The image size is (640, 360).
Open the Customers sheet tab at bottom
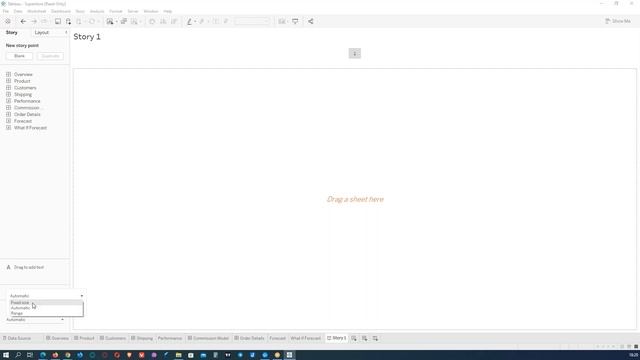pyautogui.click(x=113, y=338)
